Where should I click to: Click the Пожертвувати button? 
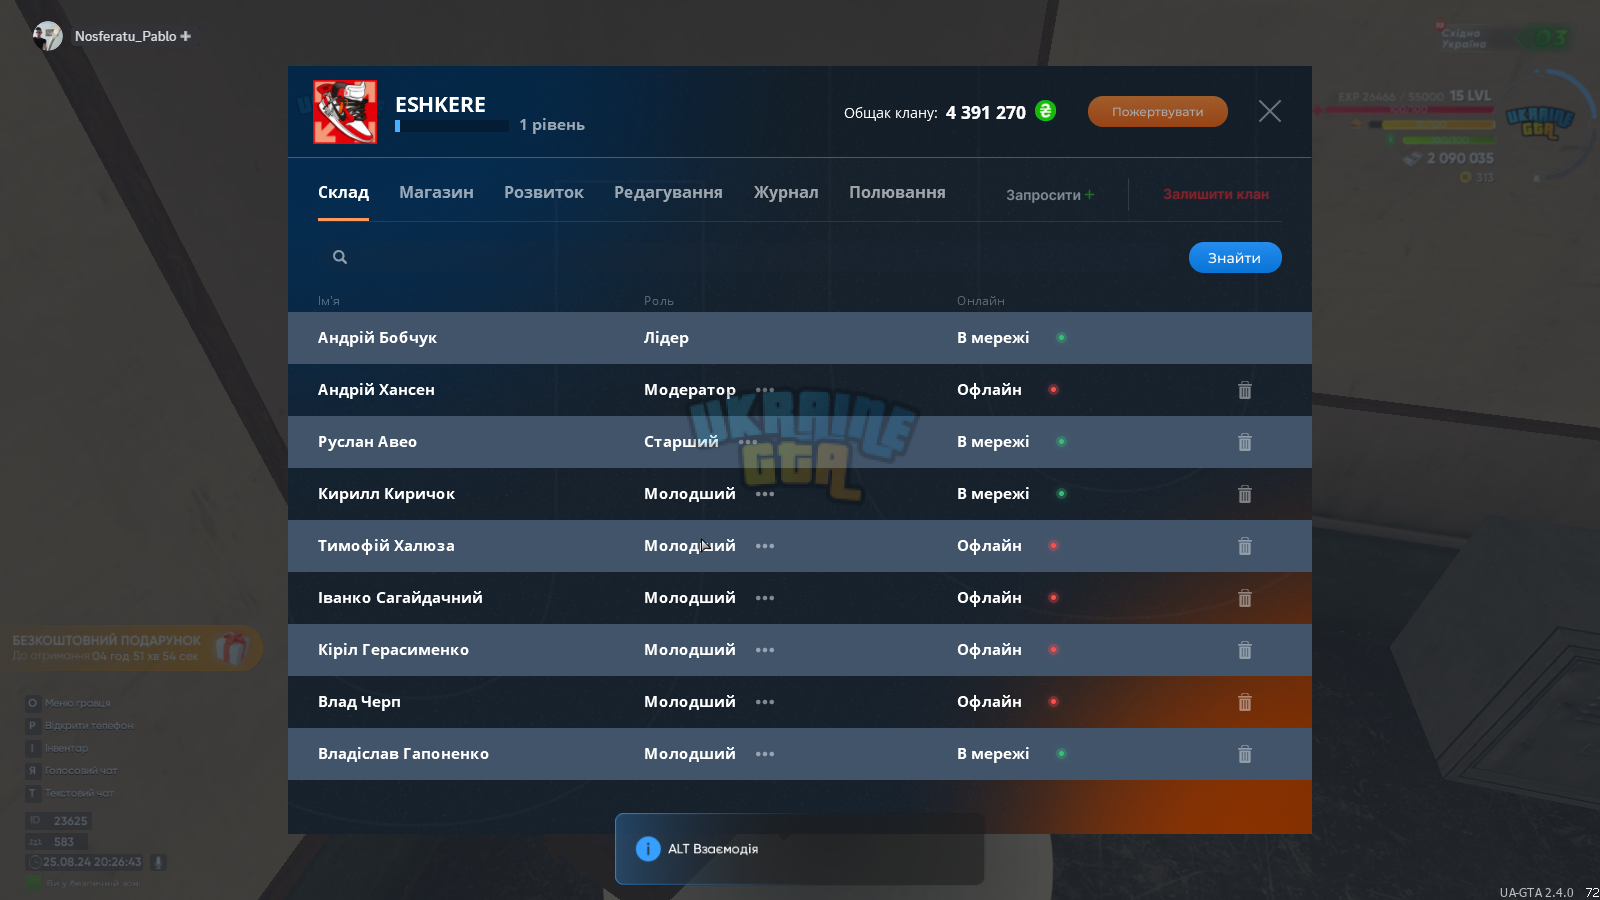[x=1158, y=111]
